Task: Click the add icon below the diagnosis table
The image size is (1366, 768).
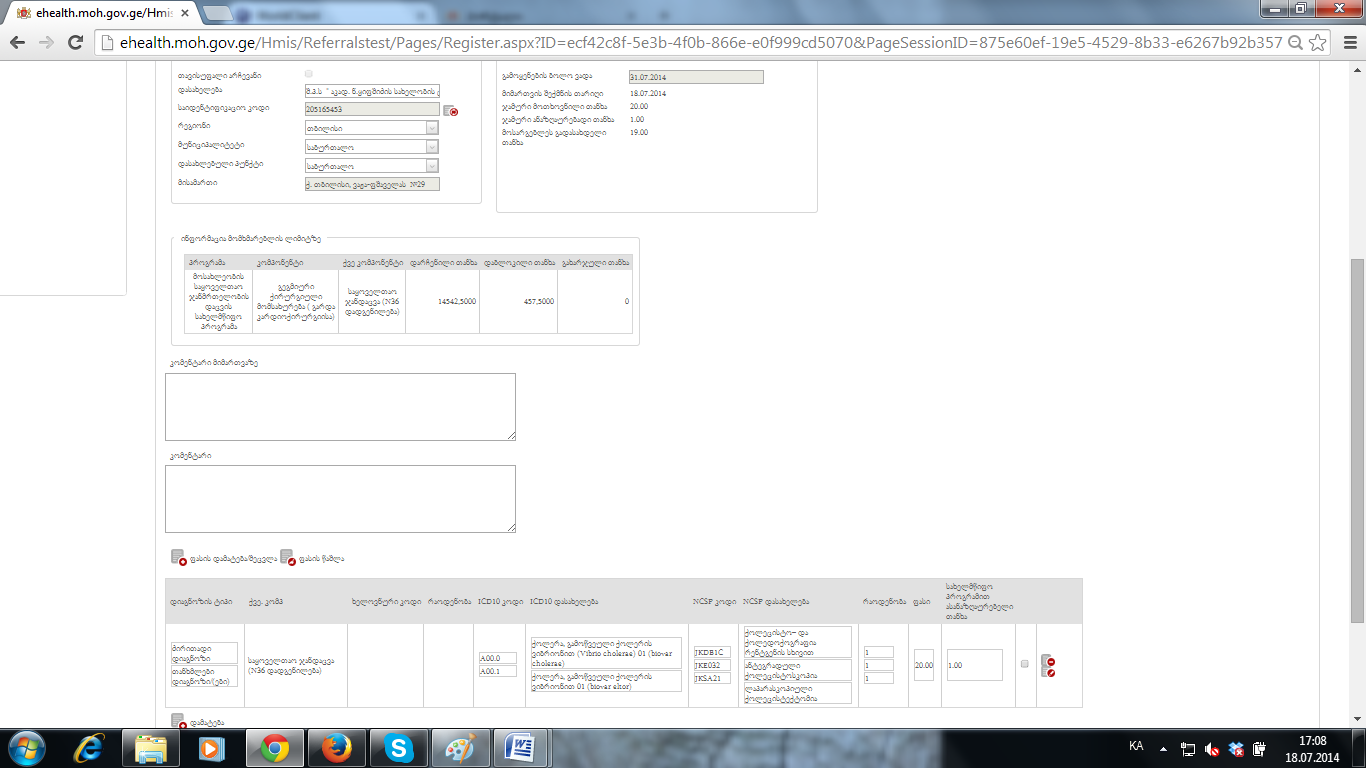Action: pyautogui.click(x=178, y=720)
